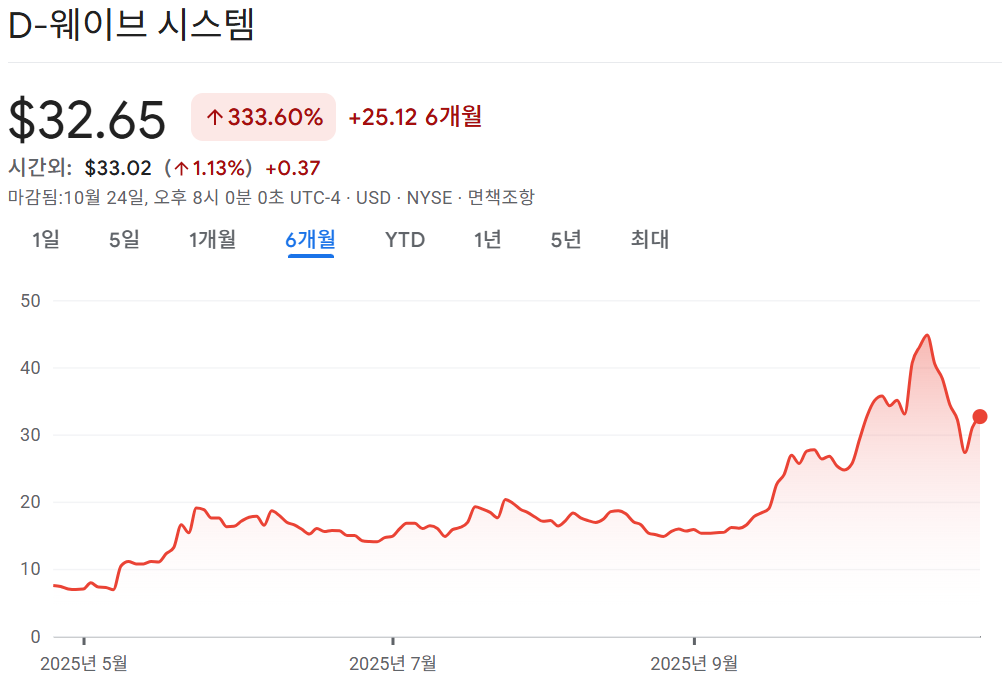Viewport: 1002px width, 677px height.
Task: Switch to the 1일 time range tab
Action: click(x=44, y=240)
